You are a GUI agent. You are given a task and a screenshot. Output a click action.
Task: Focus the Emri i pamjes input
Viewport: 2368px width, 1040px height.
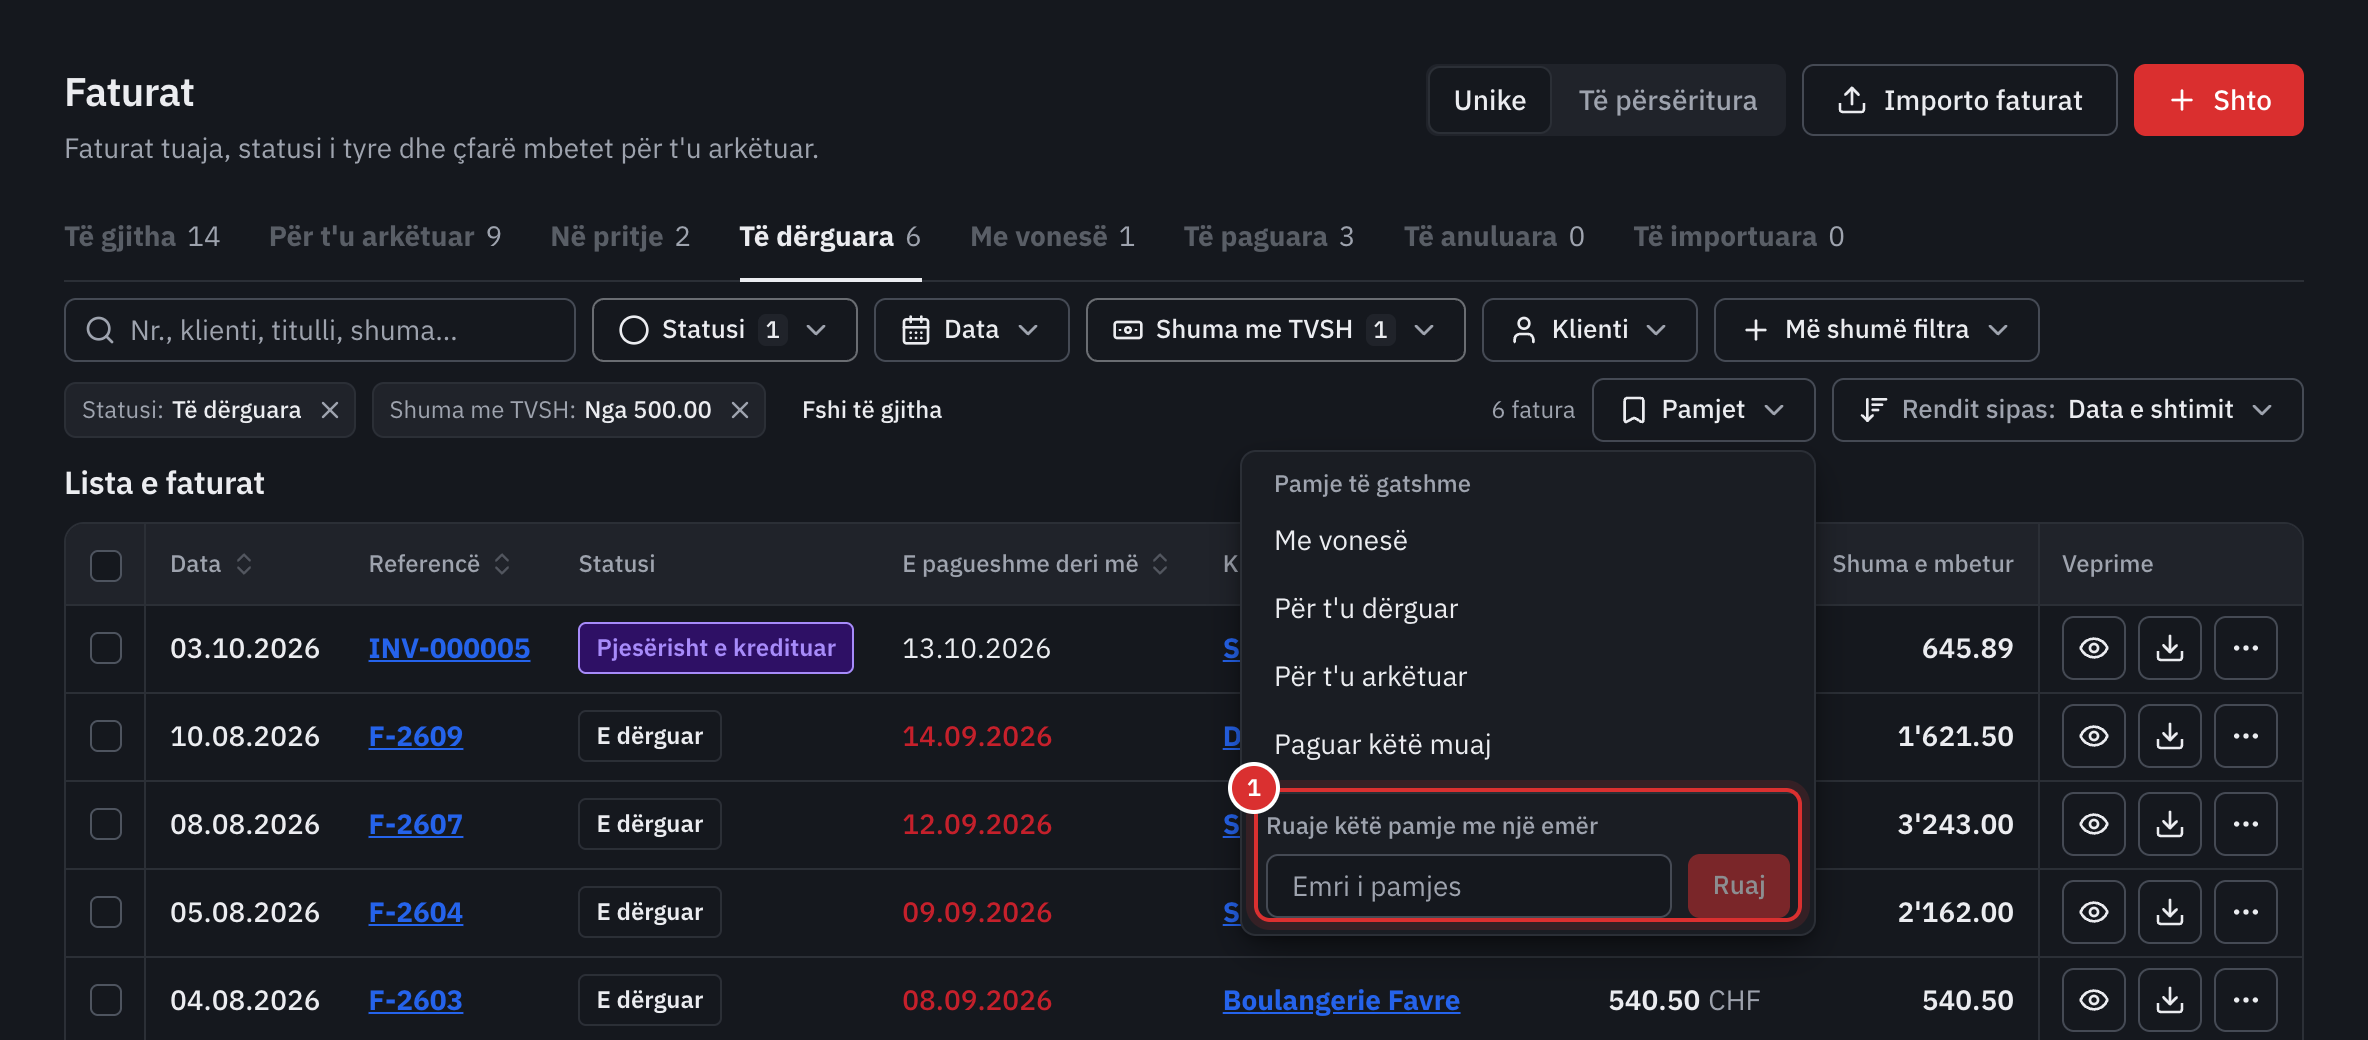point(1468,886)
